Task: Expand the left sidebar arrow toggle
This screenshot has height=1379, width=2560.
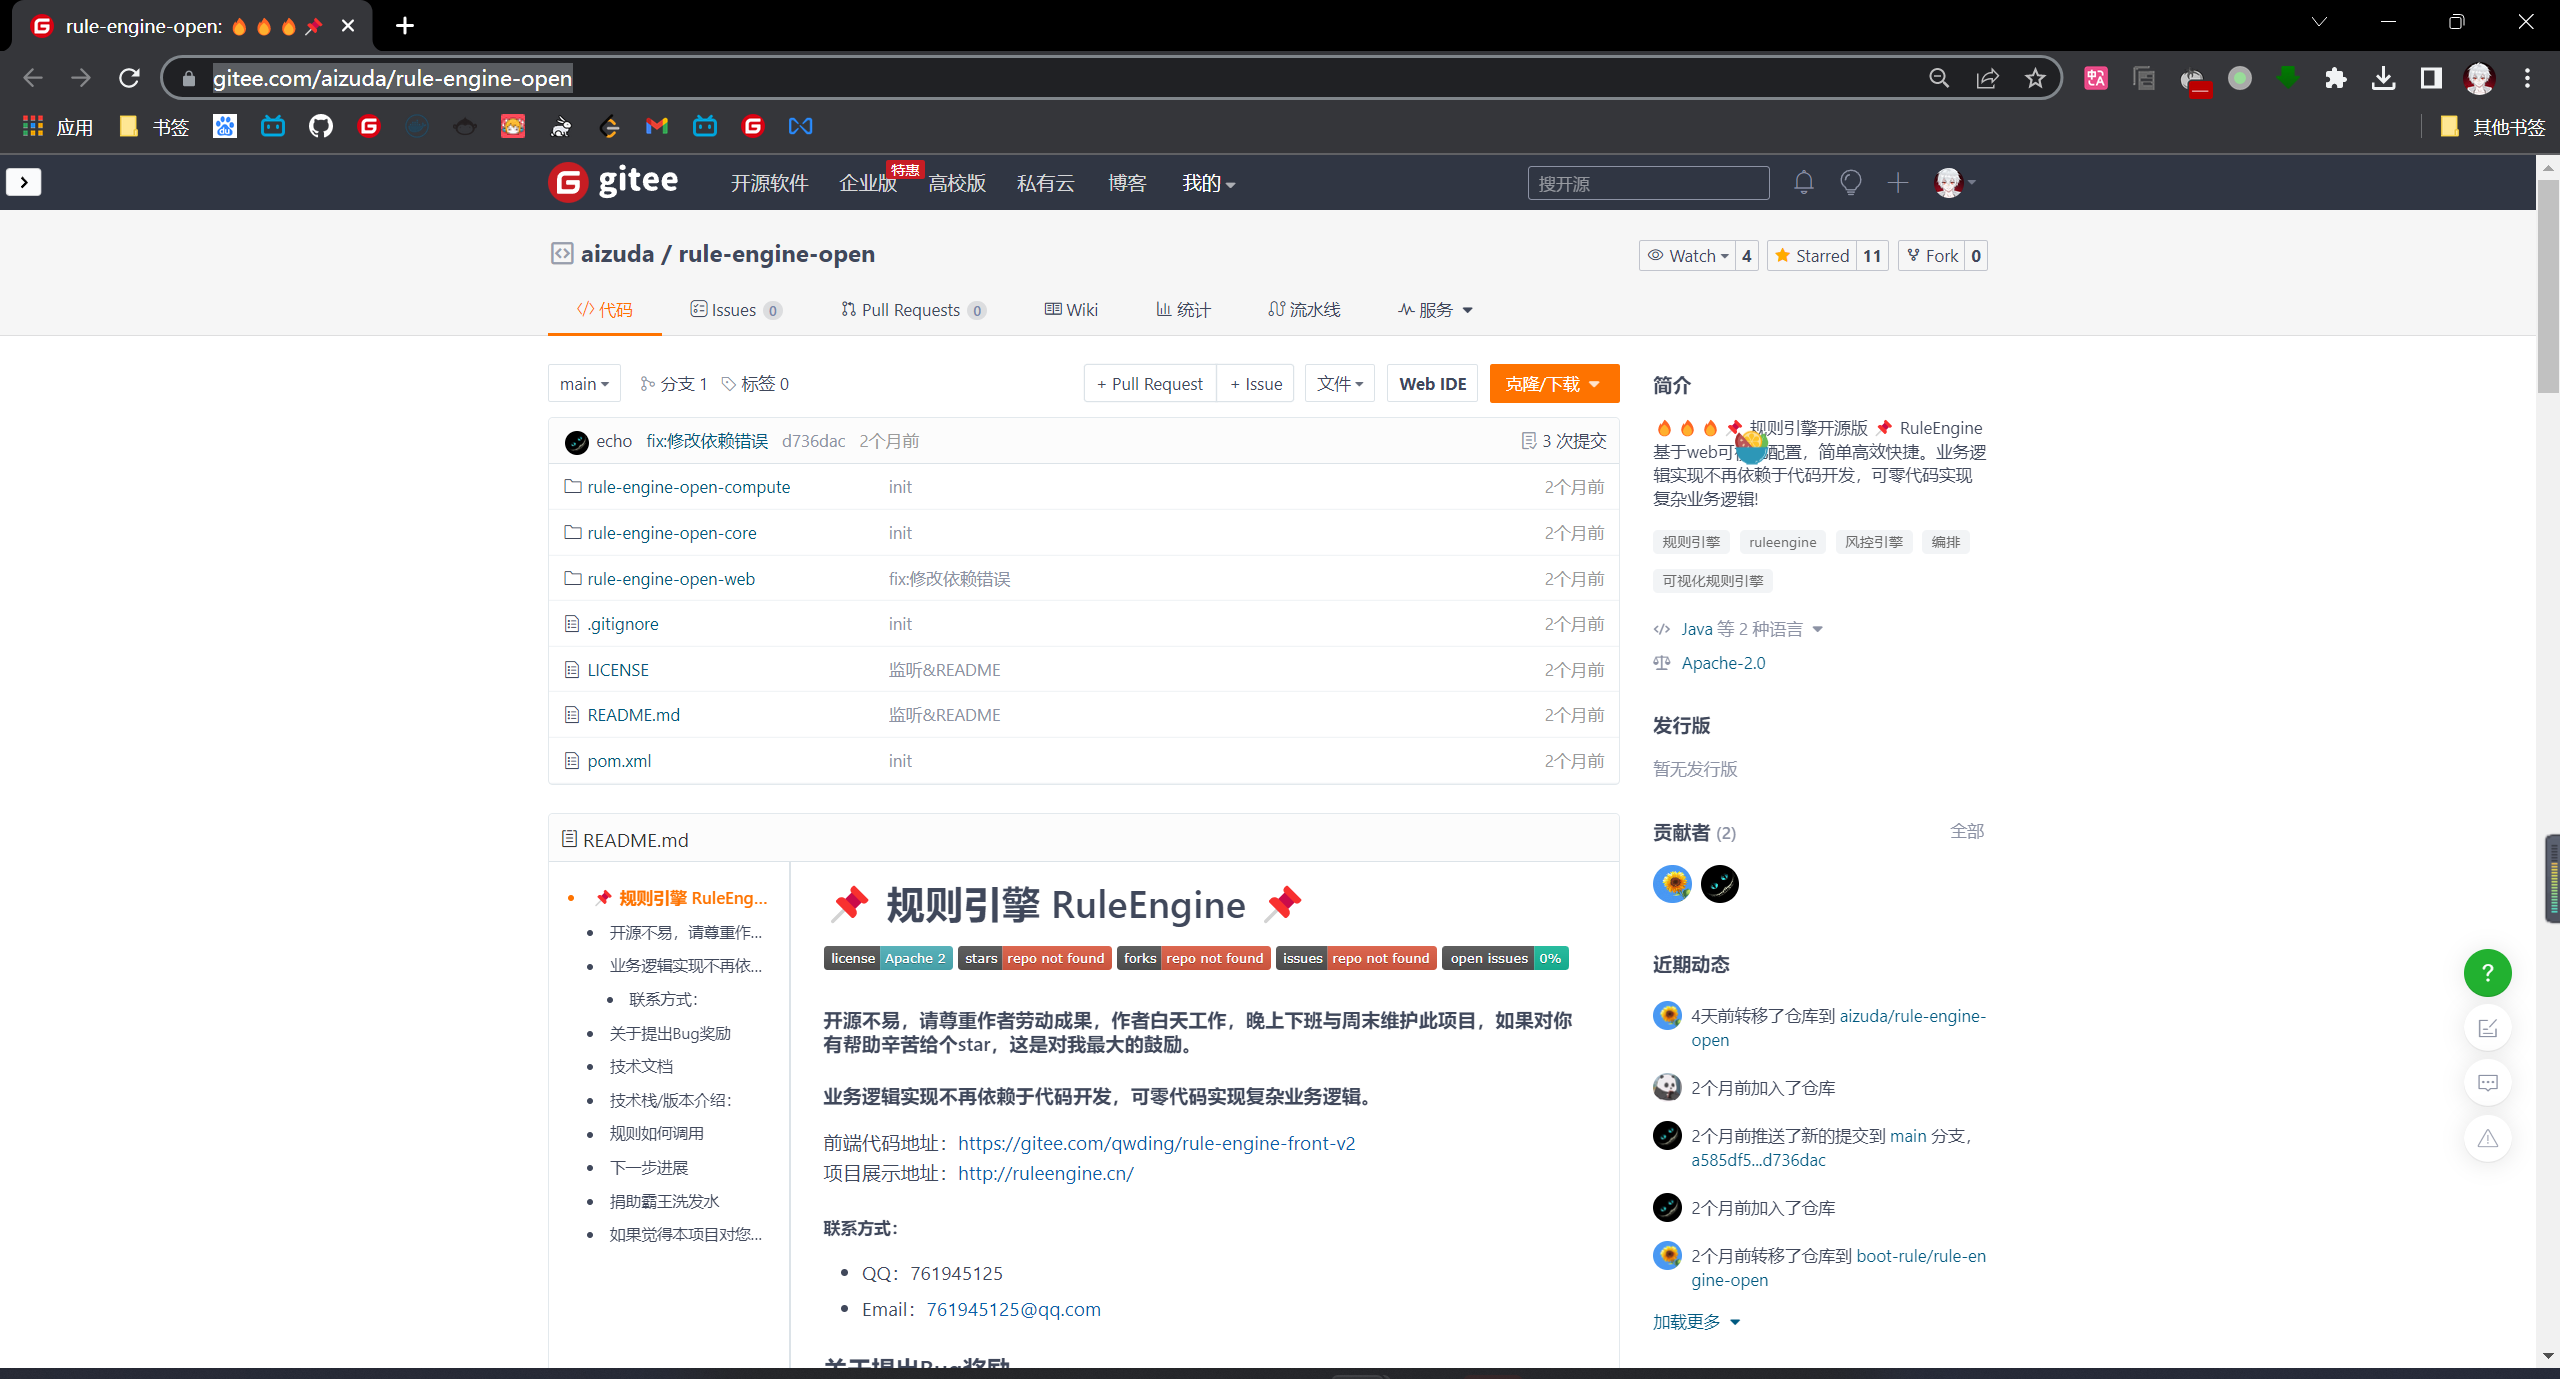Action: [x=24, y=182]
